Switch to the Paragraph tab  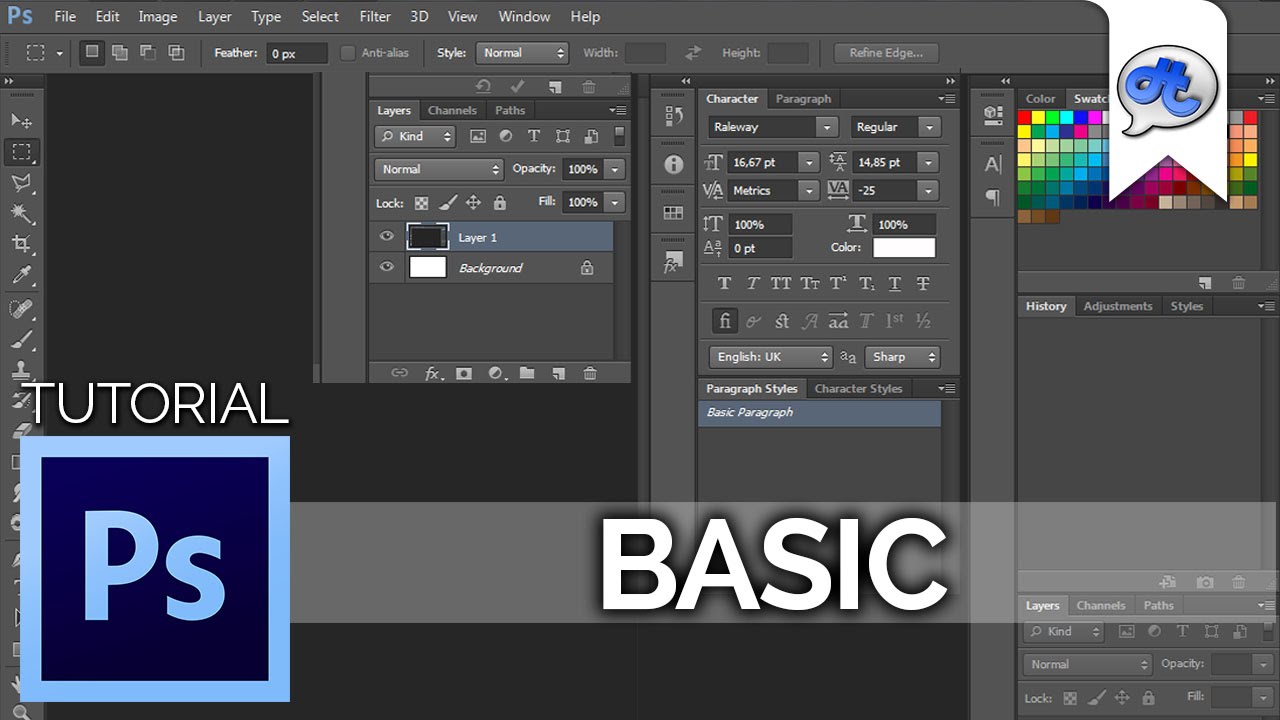point(803,99)
